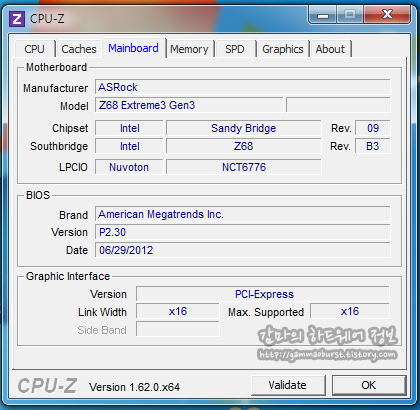Click the Nuvoton LPCIO vendor field

tap(129, 167)
